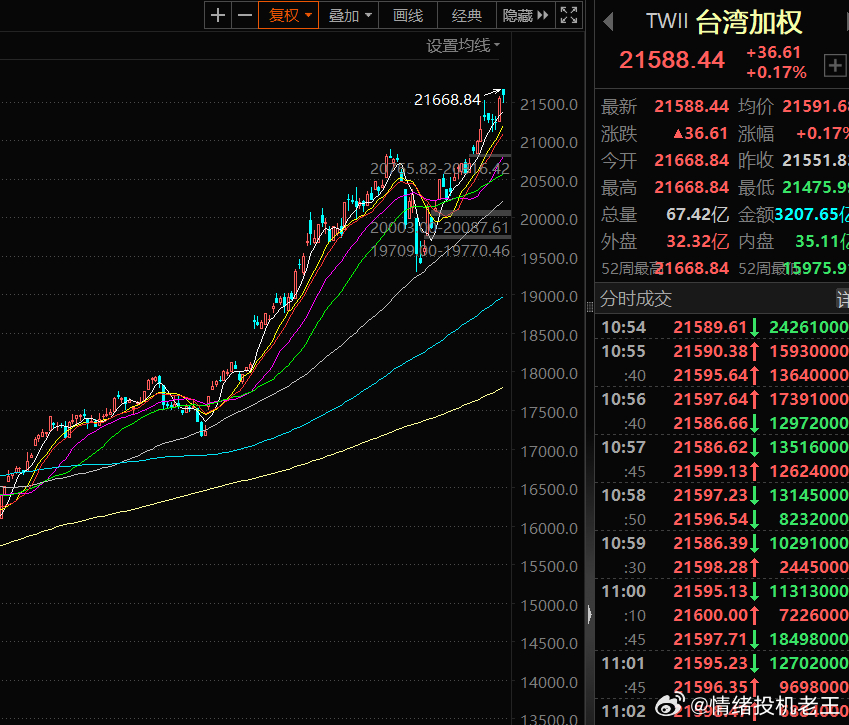Zoom out the chart with the minus button
Screen dimensions: 849x725
245,15
